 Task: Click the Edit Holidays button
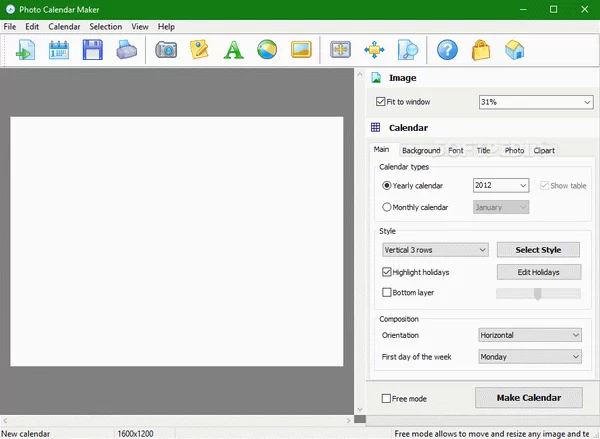(538, 272)
